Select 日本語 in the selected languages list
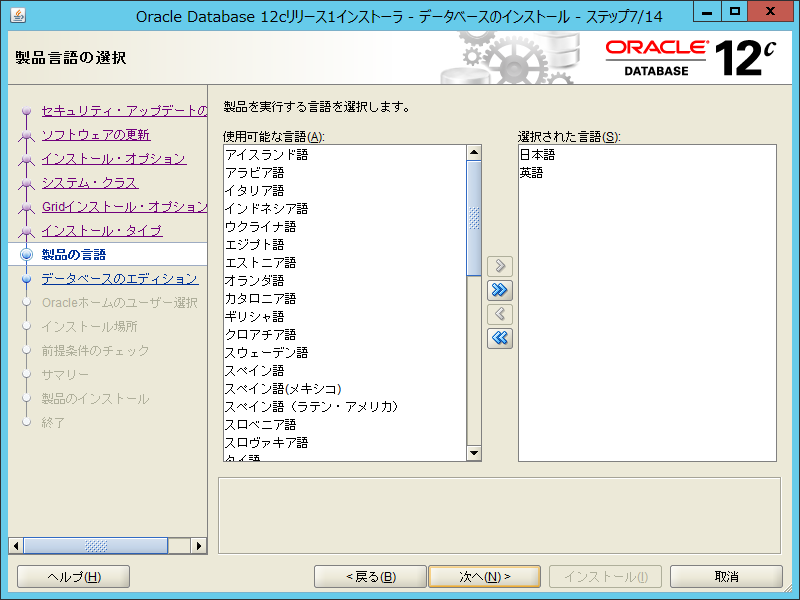The height and width of the screenshot is (600, 800). point(537,155)
